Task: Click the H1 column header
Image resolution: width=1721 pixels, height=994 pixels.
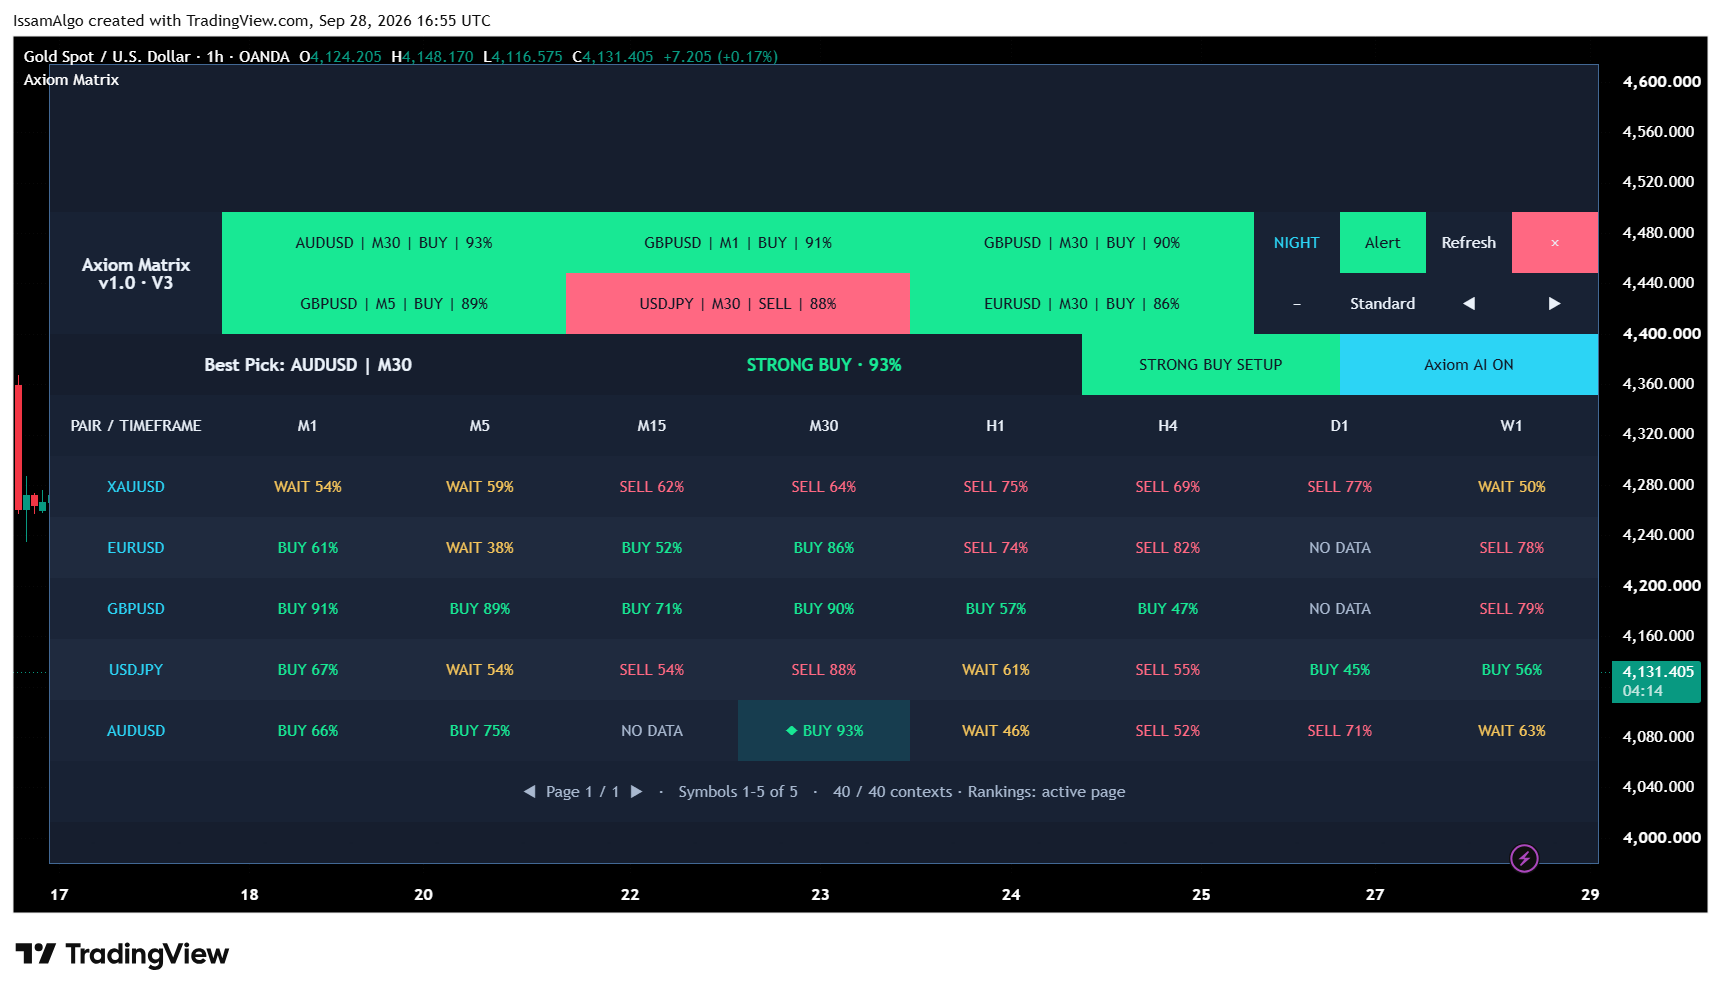Action: pyautogui.click(x=996, y=426)
